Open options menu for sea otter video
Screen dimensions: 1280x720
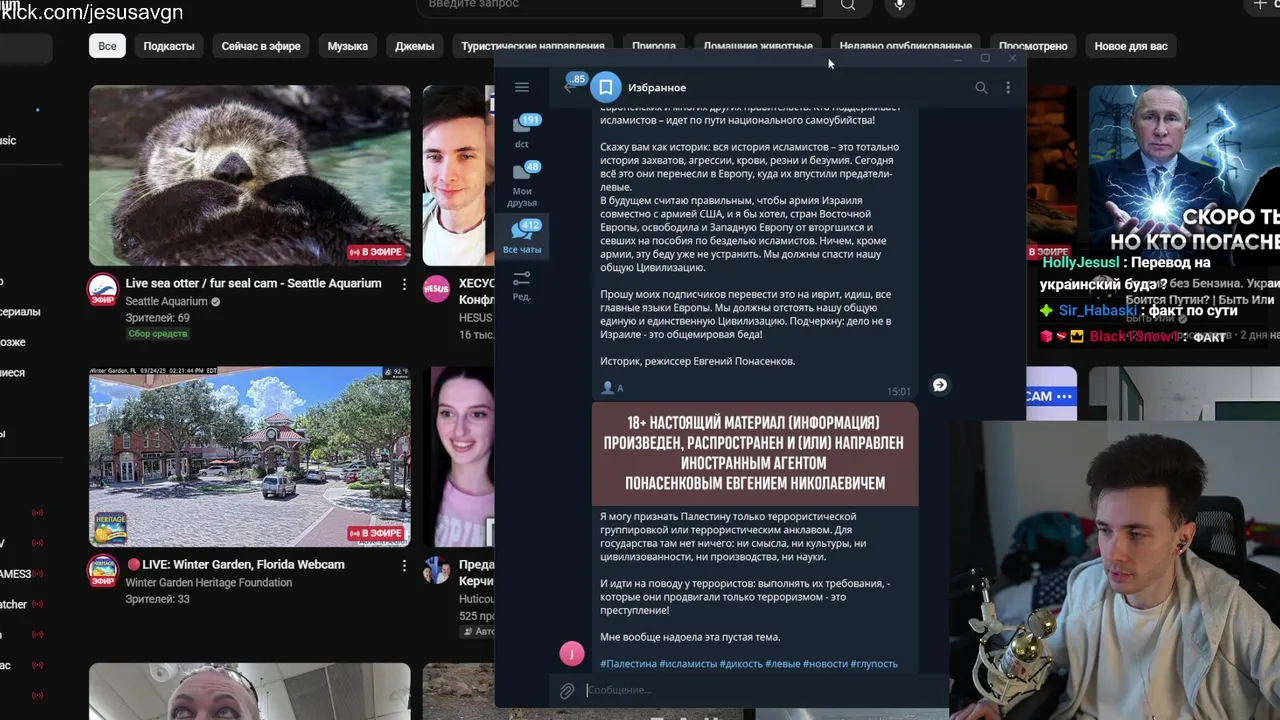tap(404, 285)
